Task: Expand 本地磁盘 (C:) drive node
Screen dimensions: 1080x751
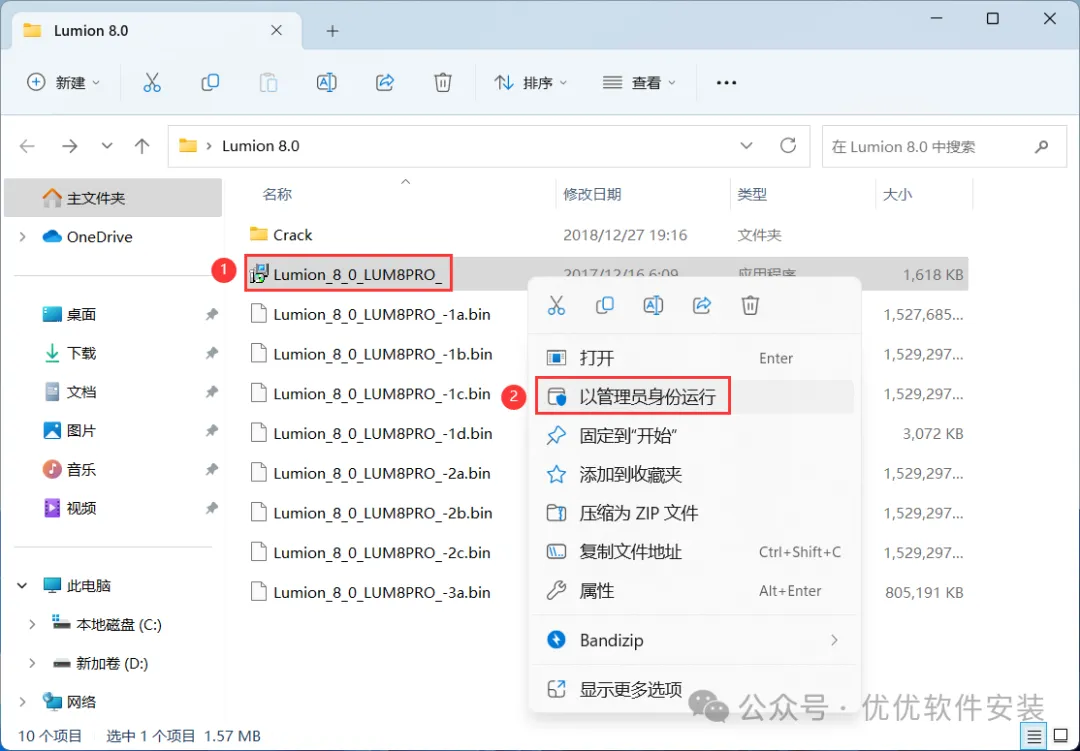Action: point(32,625)
